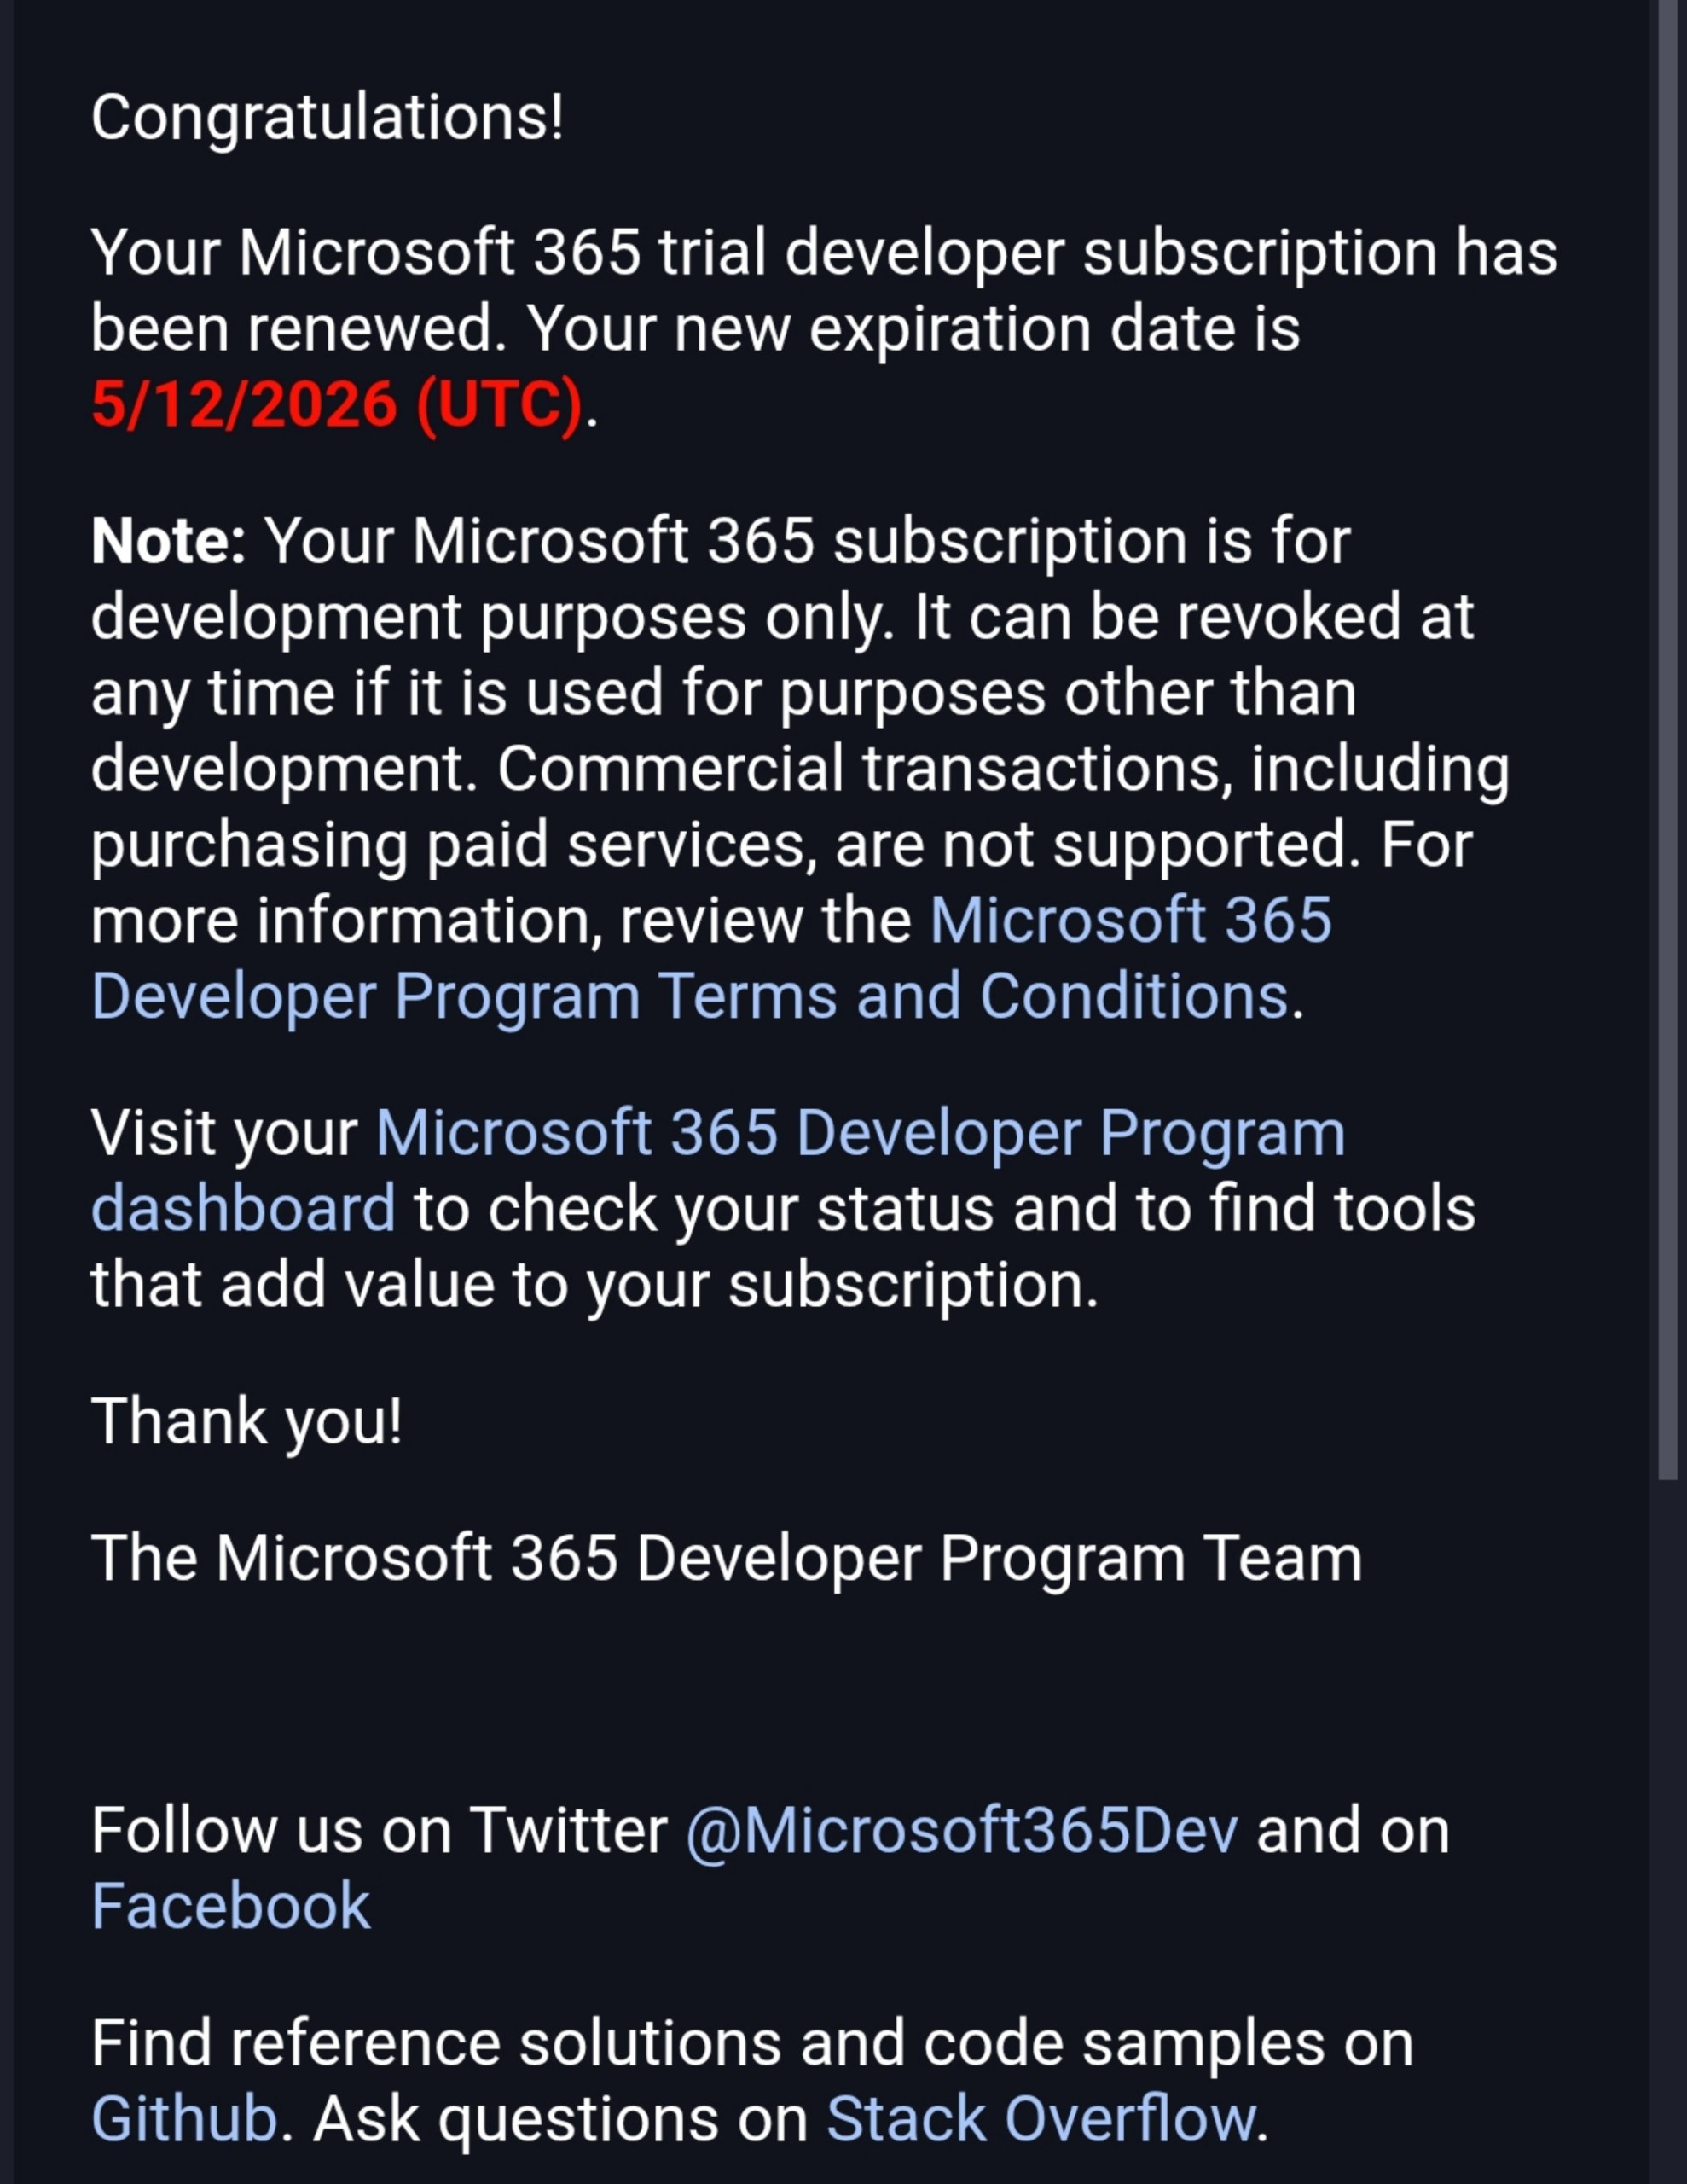Click the "Congratulations!" greeting text
Screen dimensions: 1687x2184
327,117
